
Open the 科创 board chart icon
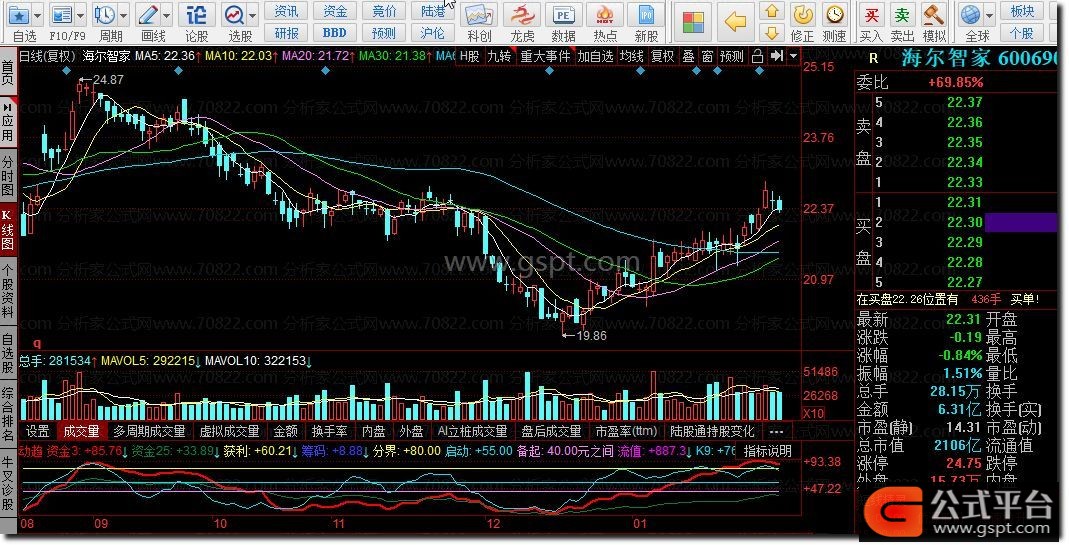tap(479, 15)
